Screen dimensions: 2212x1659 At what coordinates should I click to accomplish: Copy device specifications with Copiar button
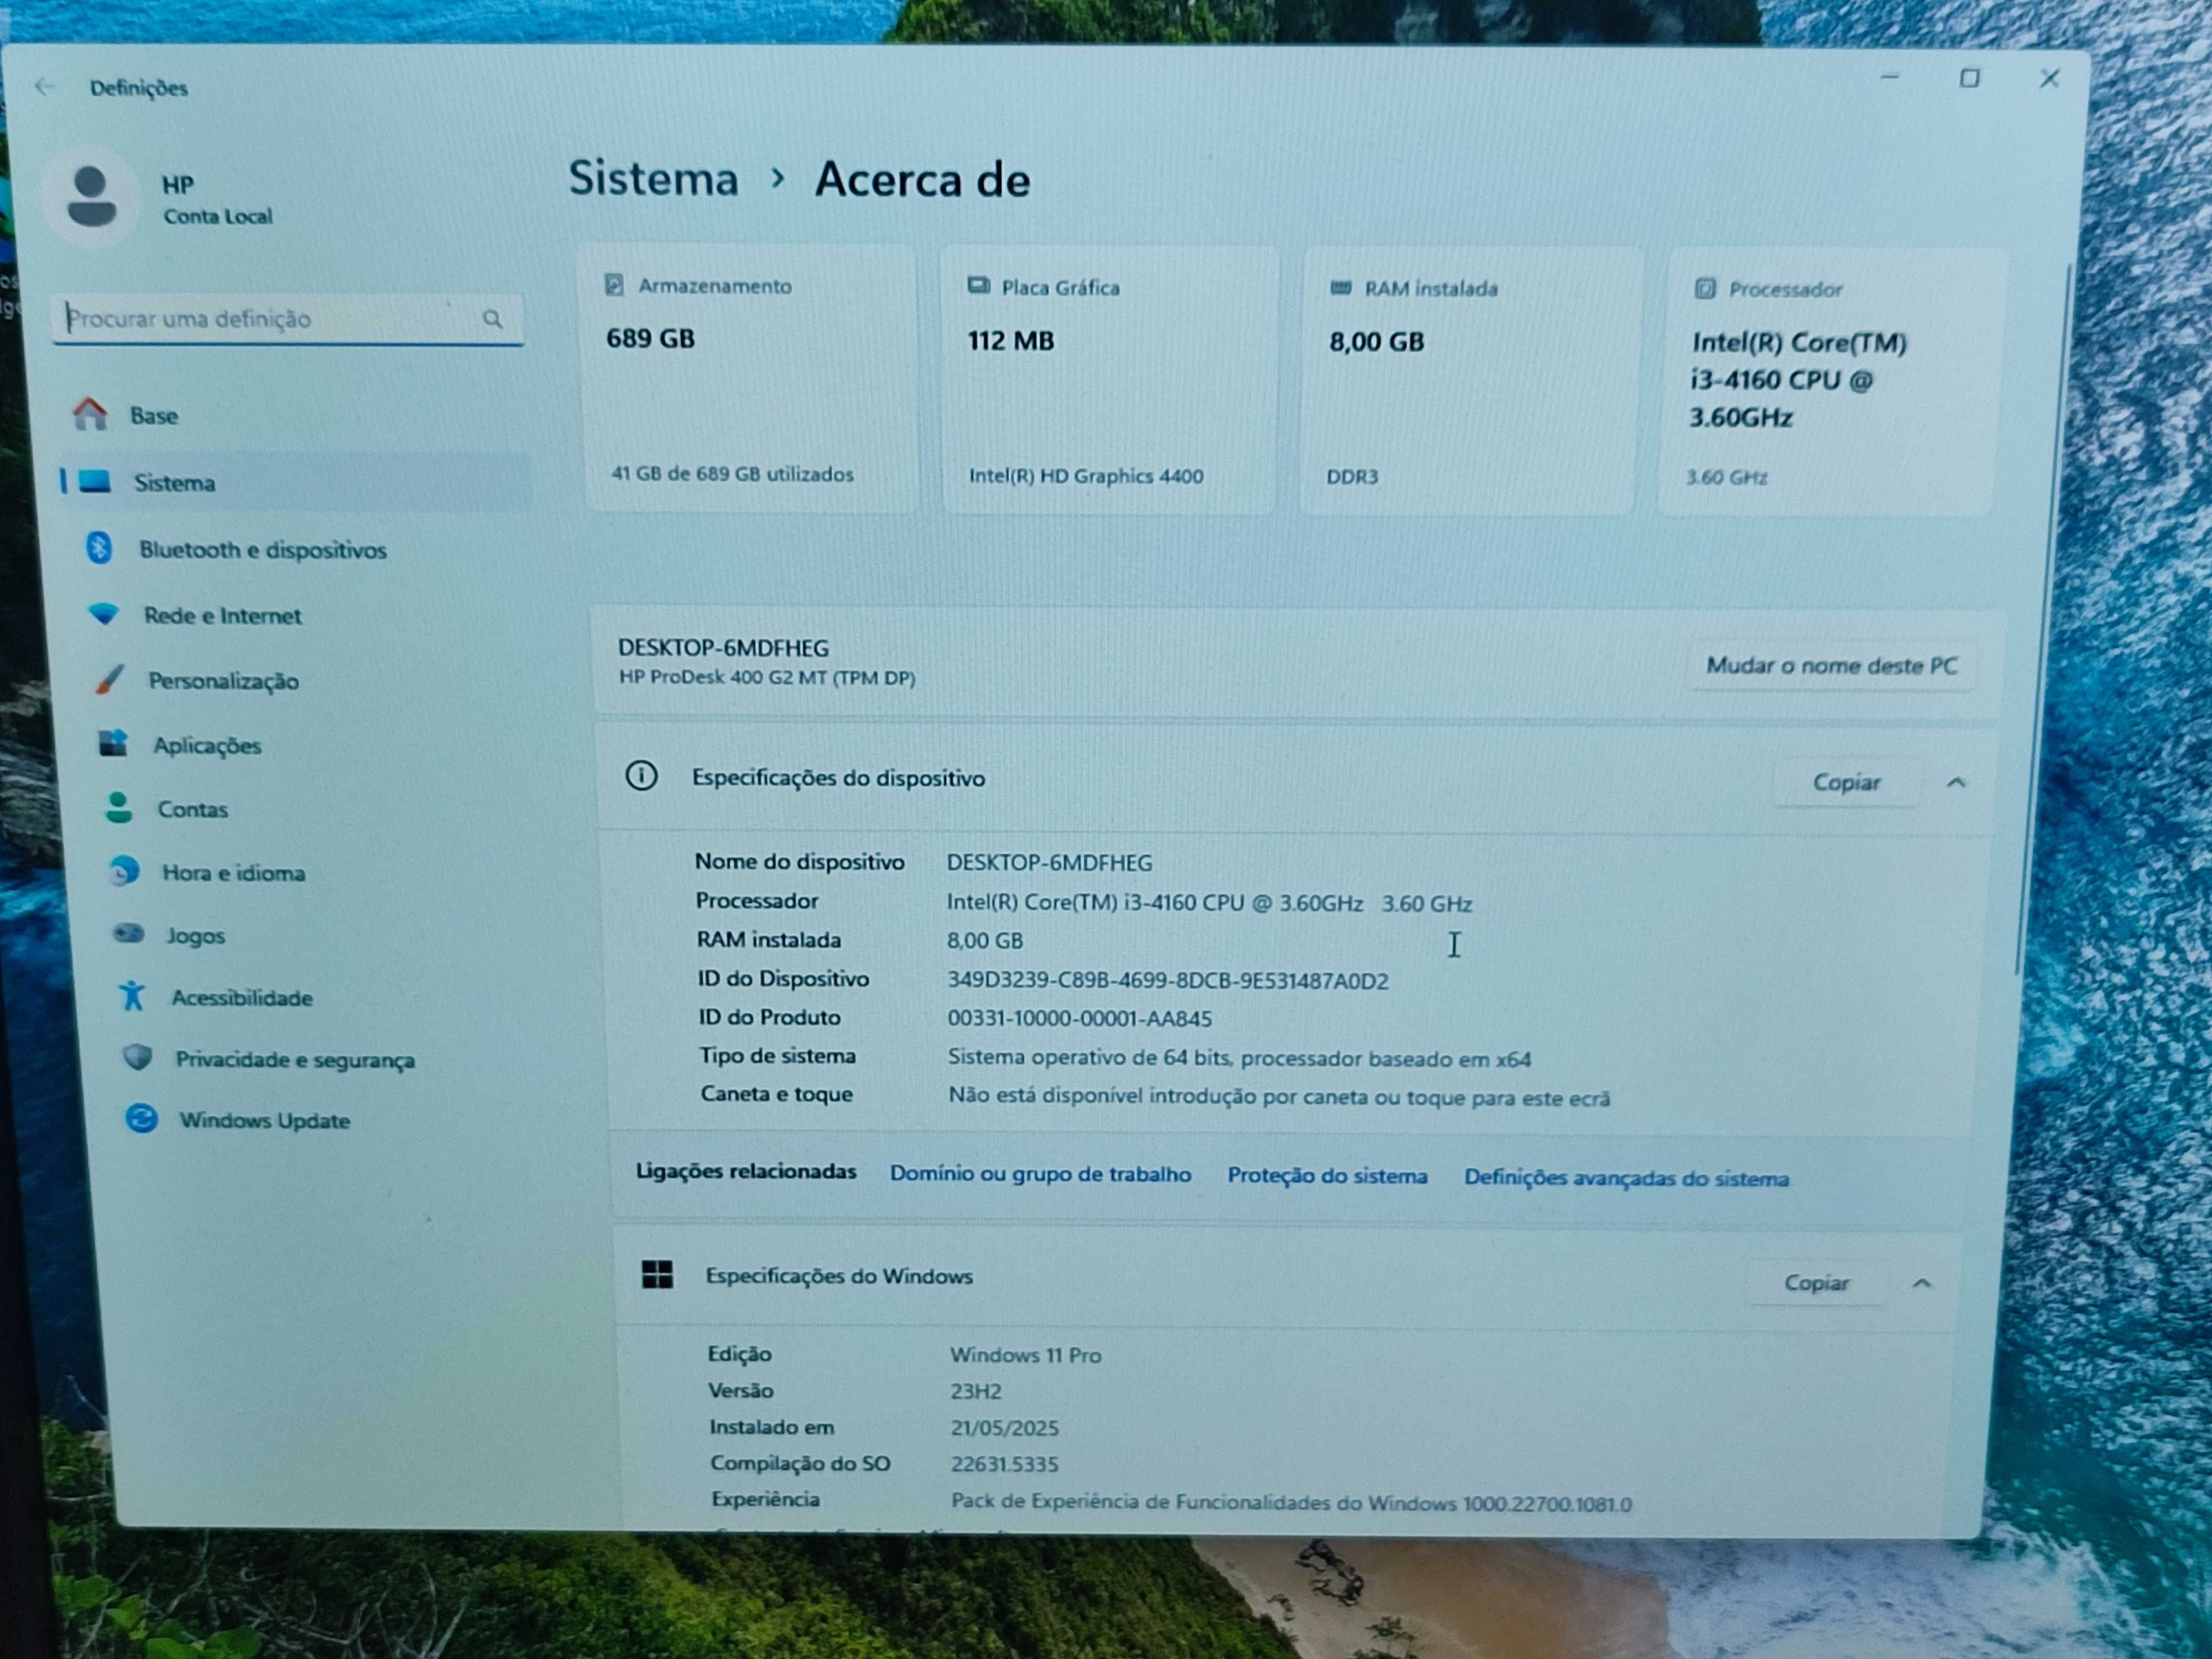1847,783
